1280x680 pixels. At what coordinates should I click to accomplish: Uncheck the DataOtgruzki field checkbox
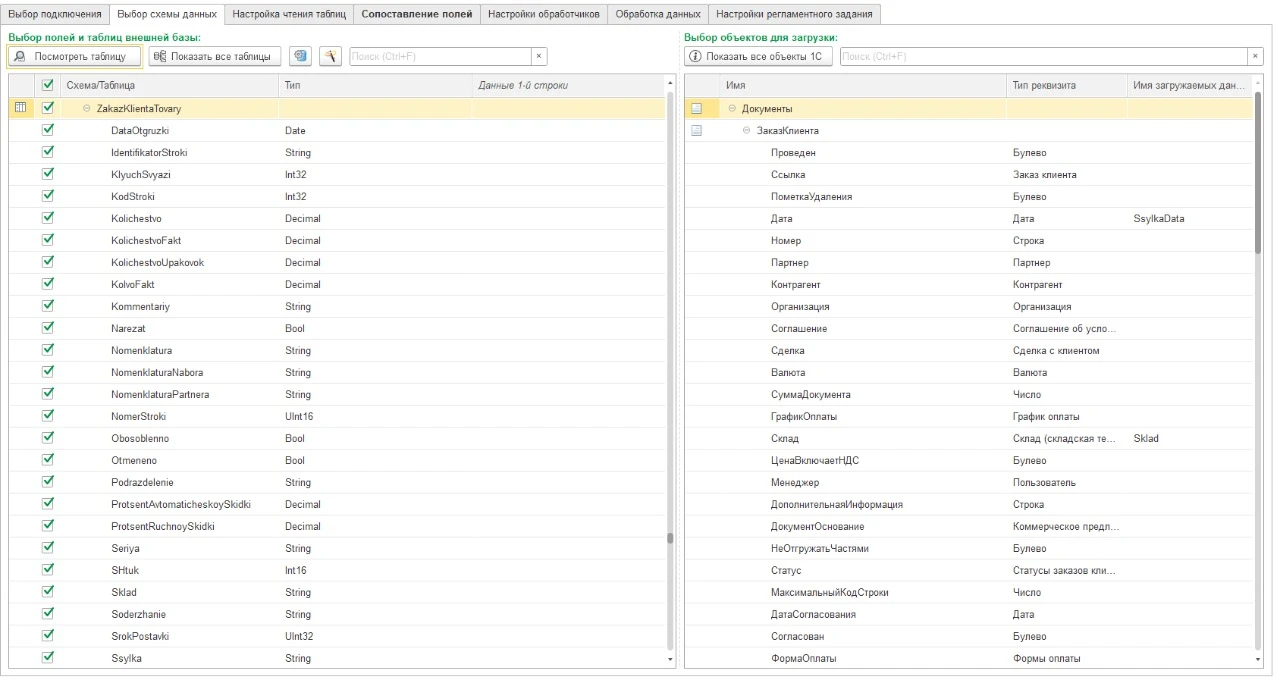pyautogui.click(x=47, y=130)
